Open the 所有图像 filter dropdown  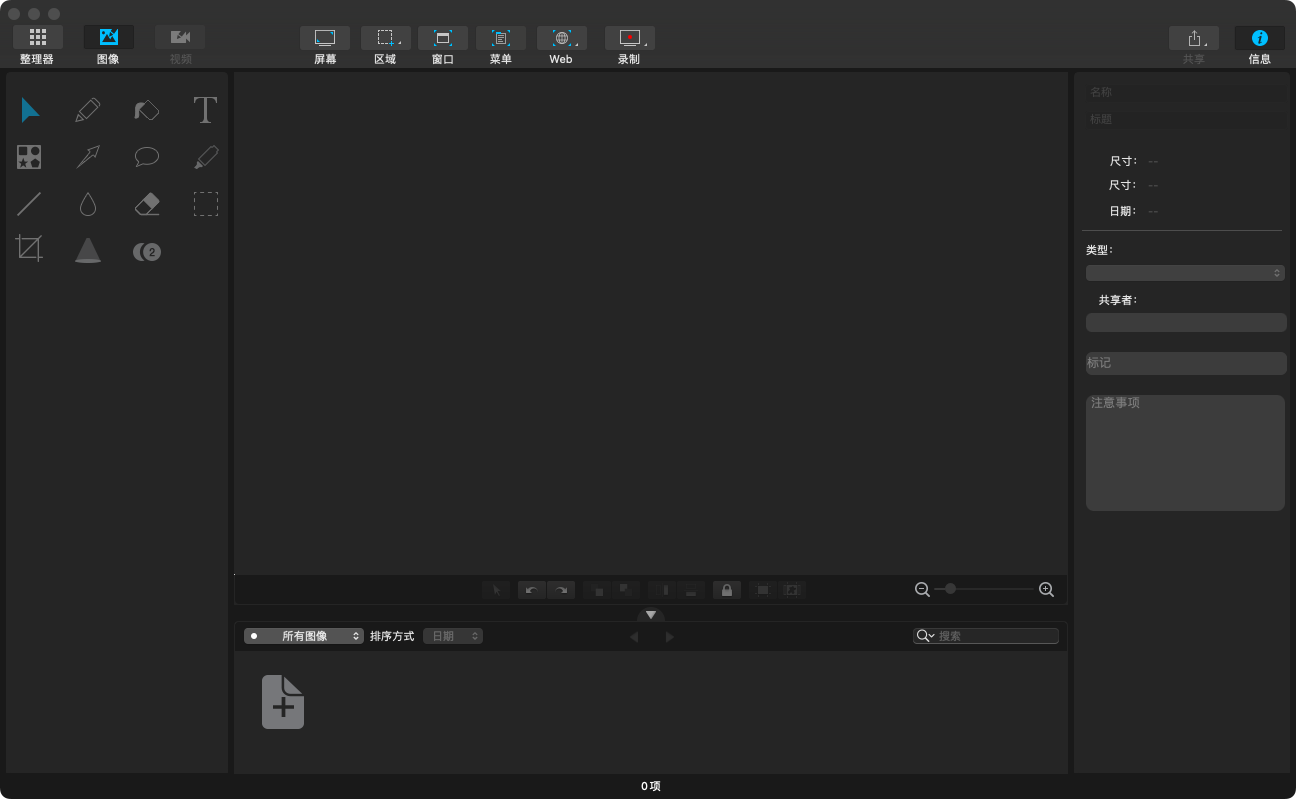[x=304, y=636]
